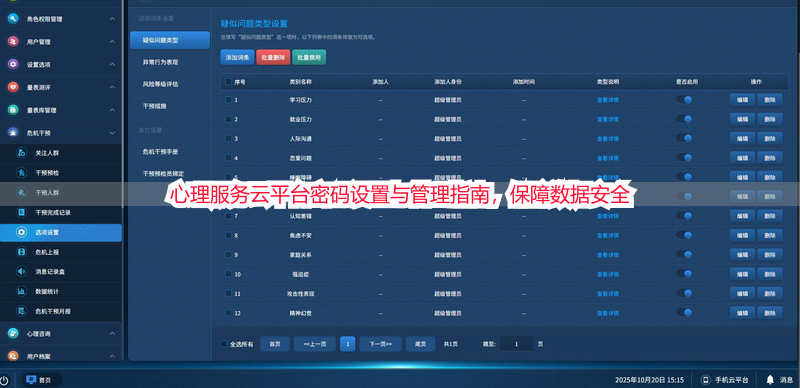Click the 2025年10月20日 15:15 clock display
This screenshot has height=388, width=800.
point(649,380)
